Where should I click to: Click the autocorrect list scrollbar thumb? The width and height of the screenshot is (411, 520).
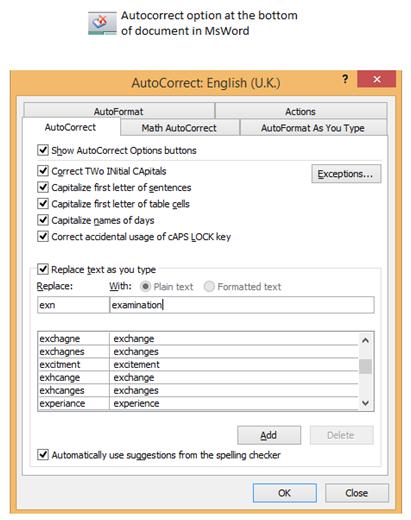click(x=365, y=367)
